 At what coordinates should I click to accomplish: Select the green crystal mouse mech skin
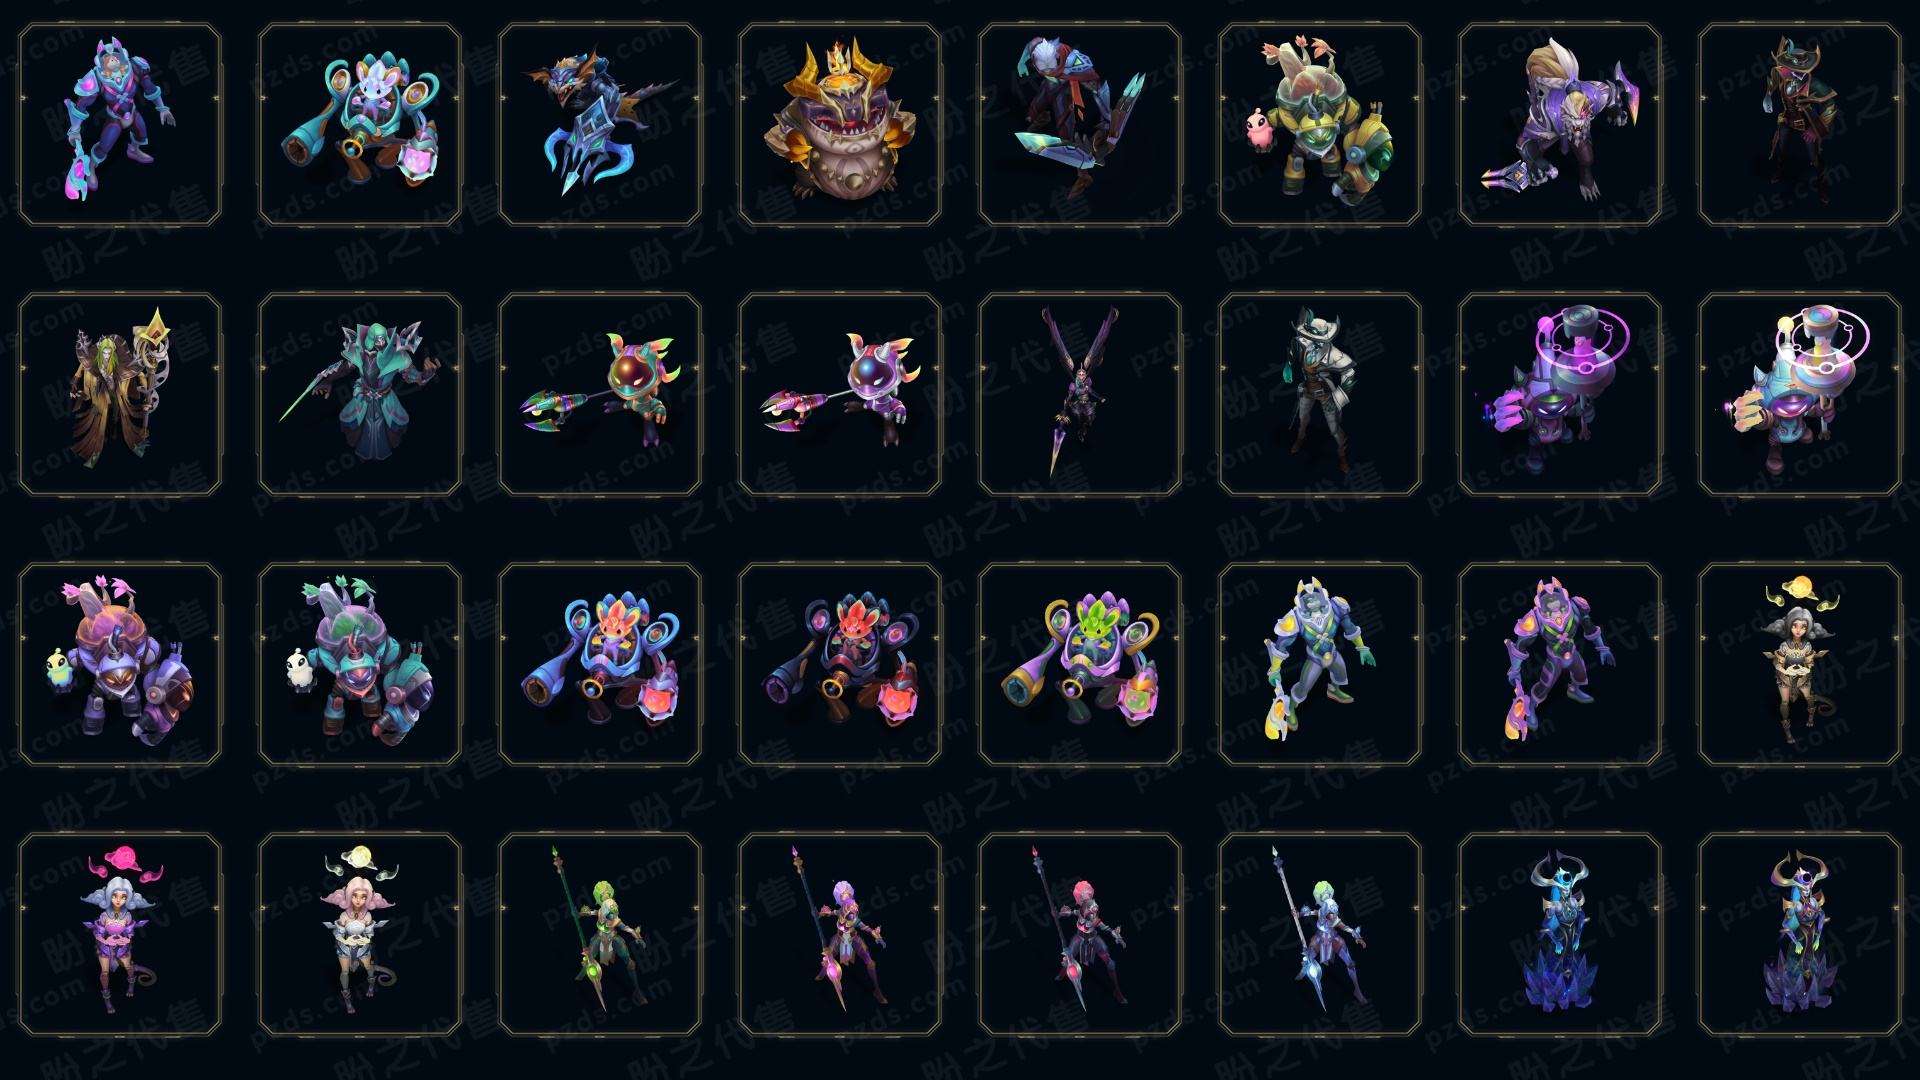pyautogui.click(x=1080, y=664)
